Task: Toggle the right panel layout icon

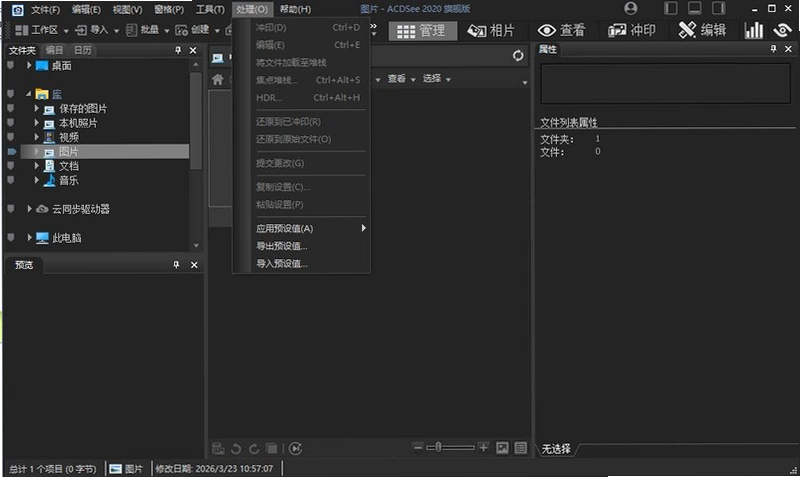Action: pos(718,8)
